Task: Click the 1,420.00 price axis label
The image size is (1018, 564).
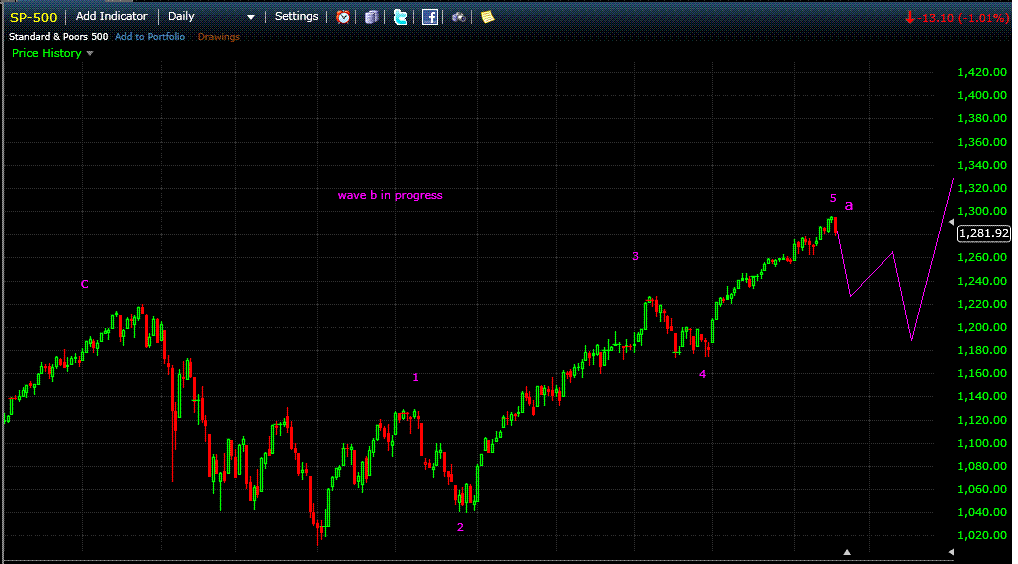Action: 982,72
